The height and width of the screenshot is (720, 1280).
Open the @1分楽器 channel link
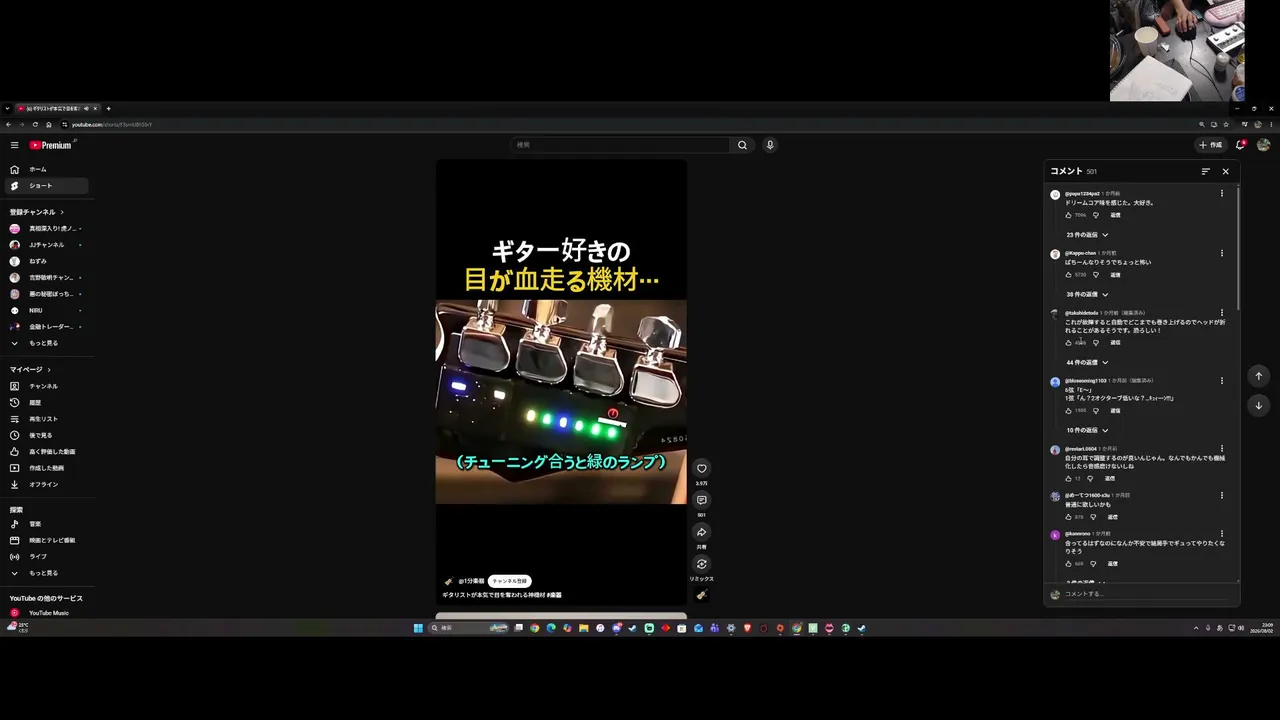coord(471,581)
